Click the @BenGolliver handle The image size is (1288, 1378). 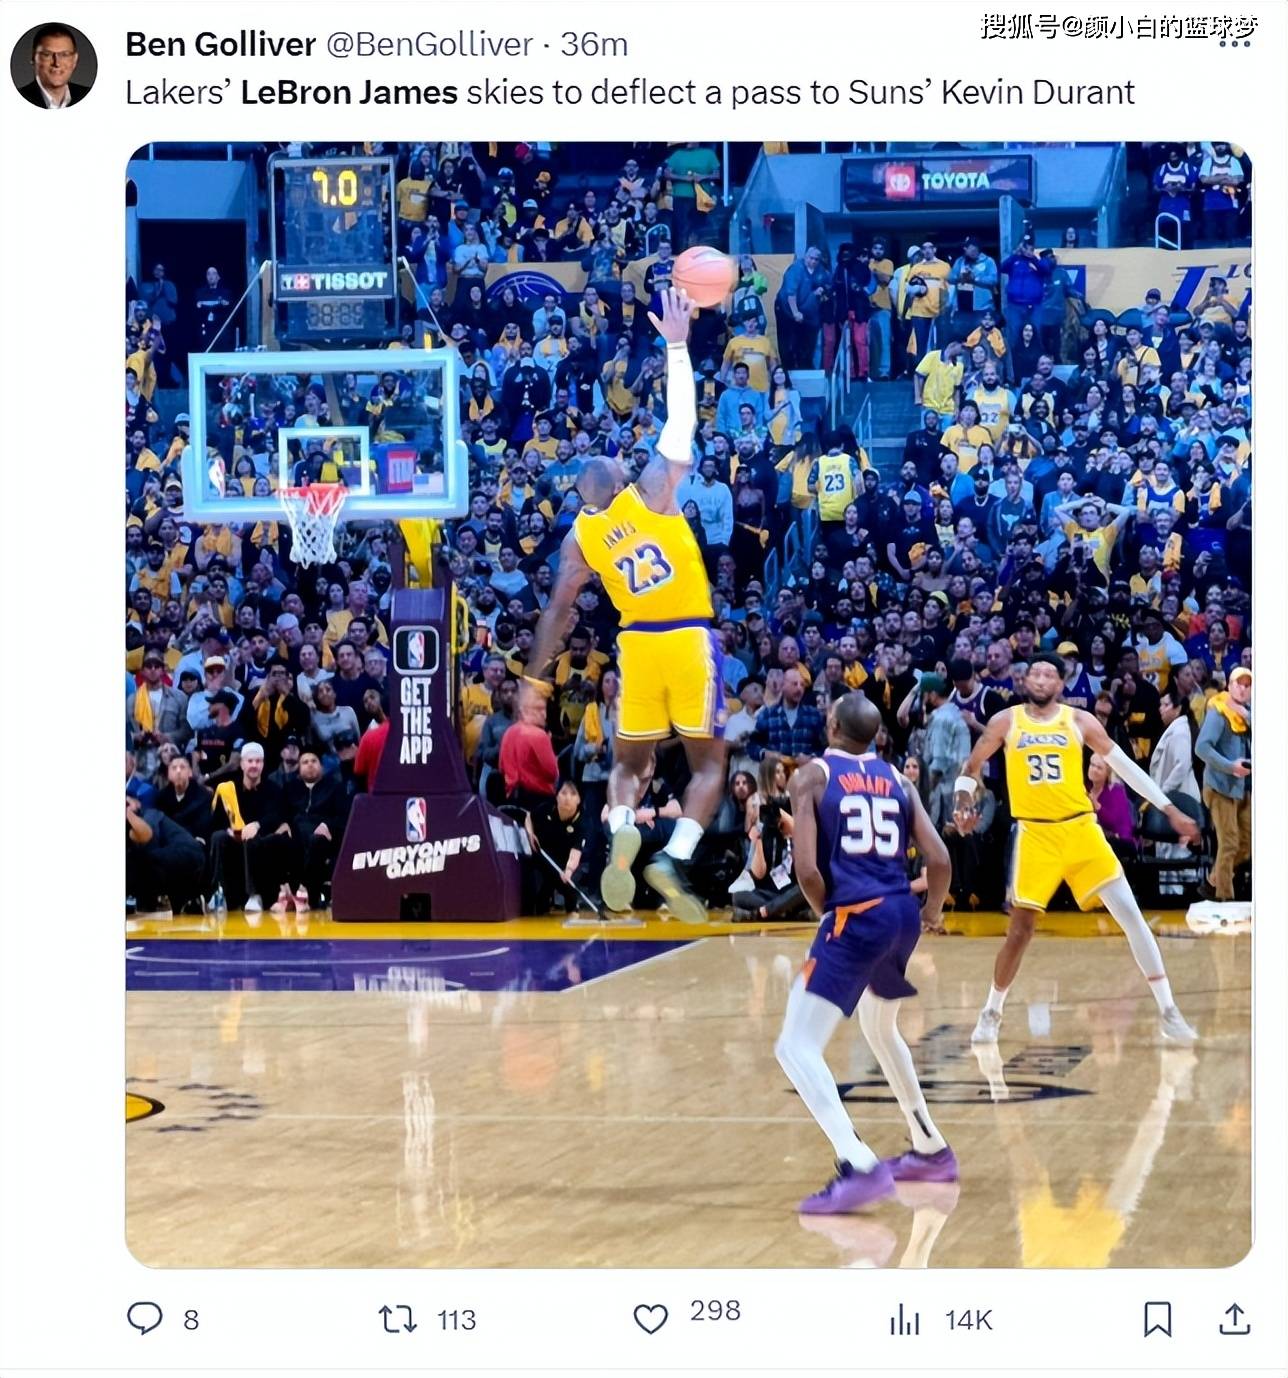(x=430, y=44)
